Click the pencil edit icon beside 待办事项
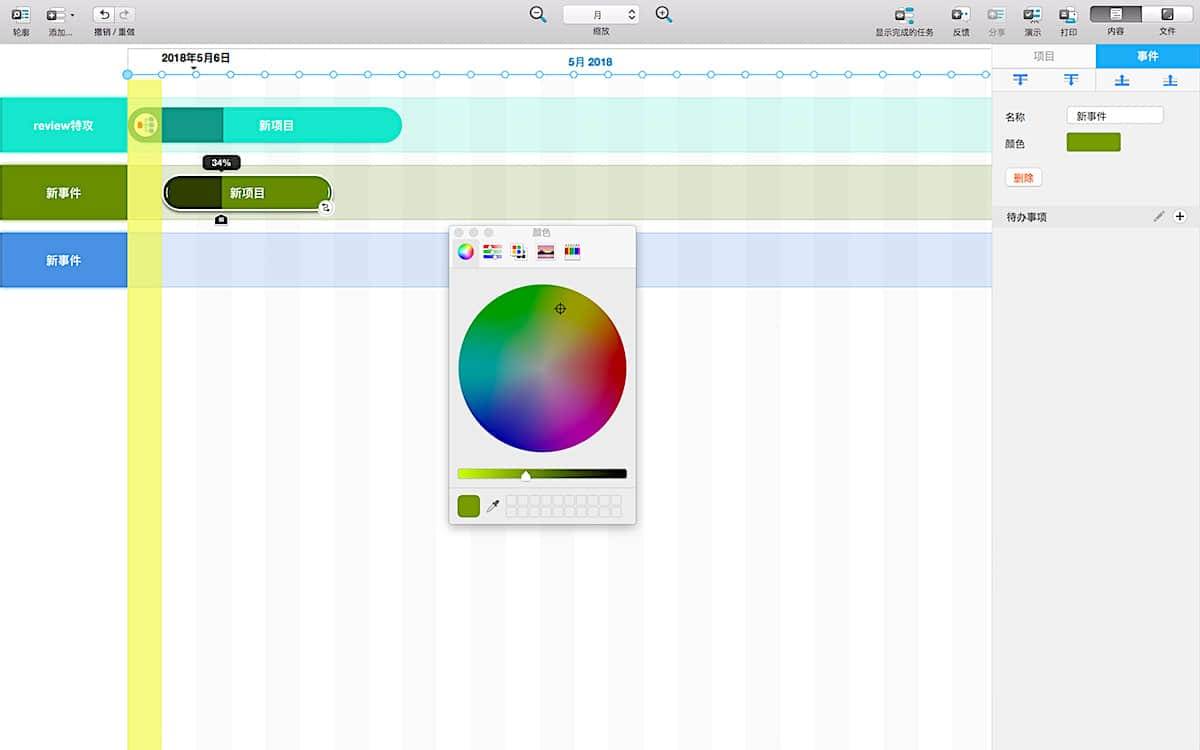1200x750 pixels. tap(1159, 216)
